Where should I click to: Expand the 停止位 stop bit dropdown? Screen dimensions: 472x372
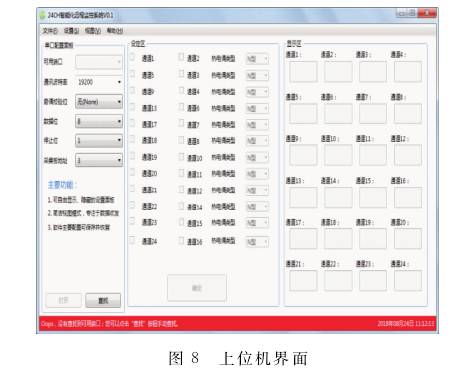tap(99, 141)
